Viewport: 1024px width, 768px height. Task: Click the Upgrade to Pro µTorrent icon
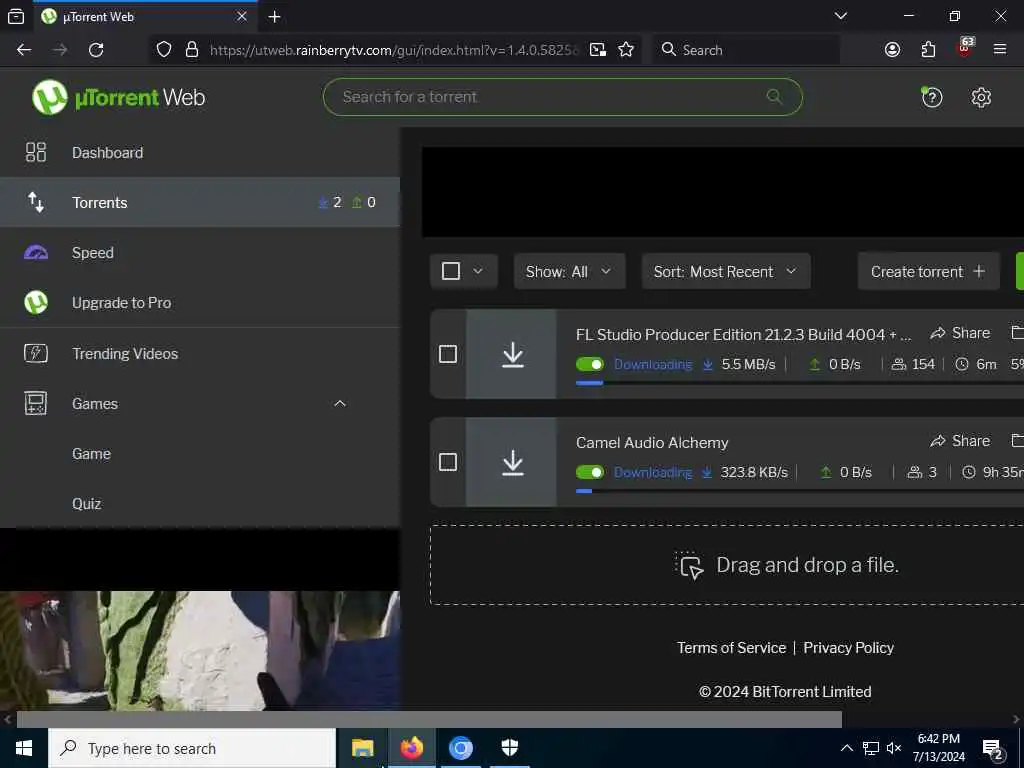pos(35,303)
